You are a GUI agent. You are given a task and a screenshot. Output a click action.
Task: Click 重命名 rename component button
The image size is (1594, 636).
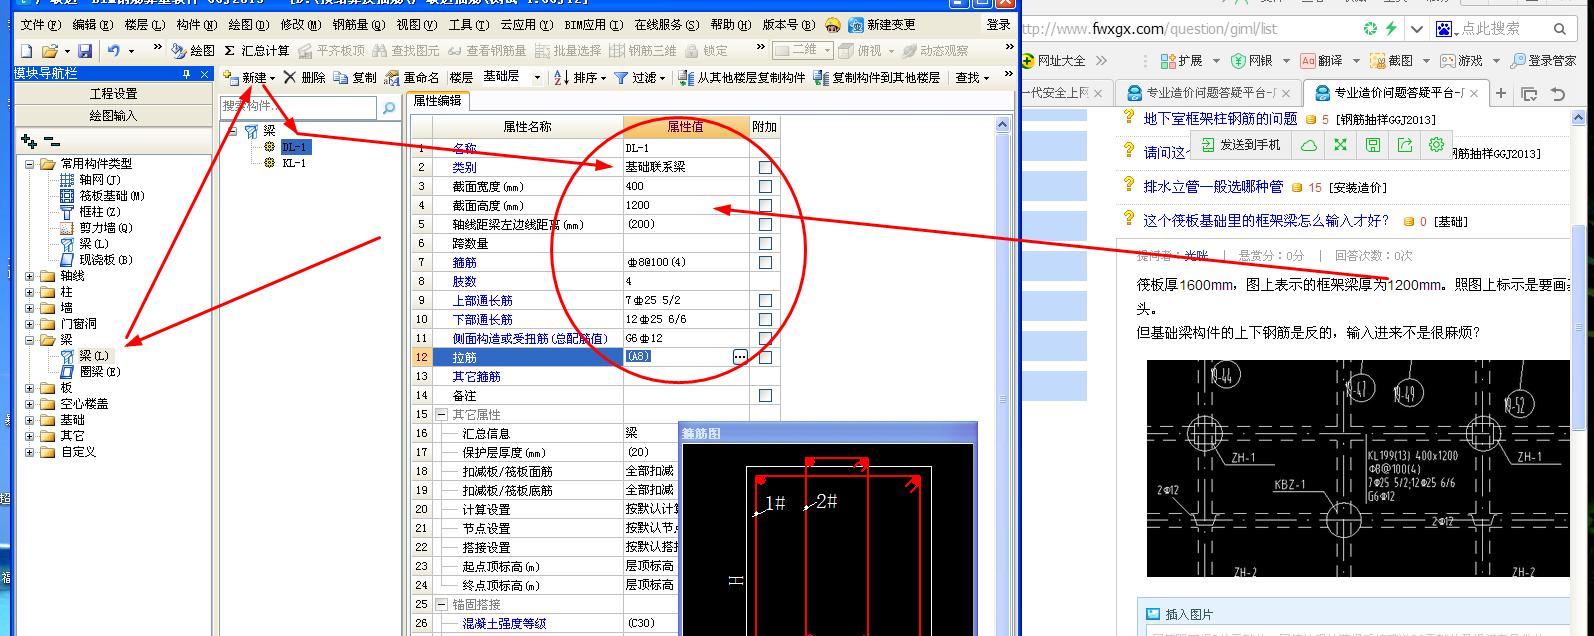pyautogui.click(x=412, y=77)
